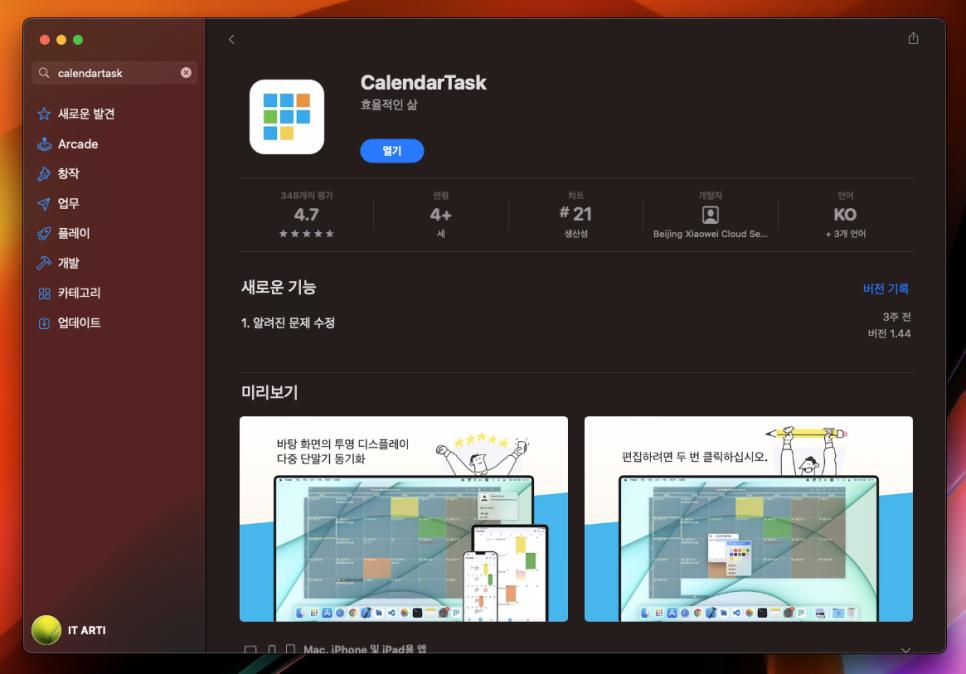Click the + 3개 언어 text

click(845, 233)
